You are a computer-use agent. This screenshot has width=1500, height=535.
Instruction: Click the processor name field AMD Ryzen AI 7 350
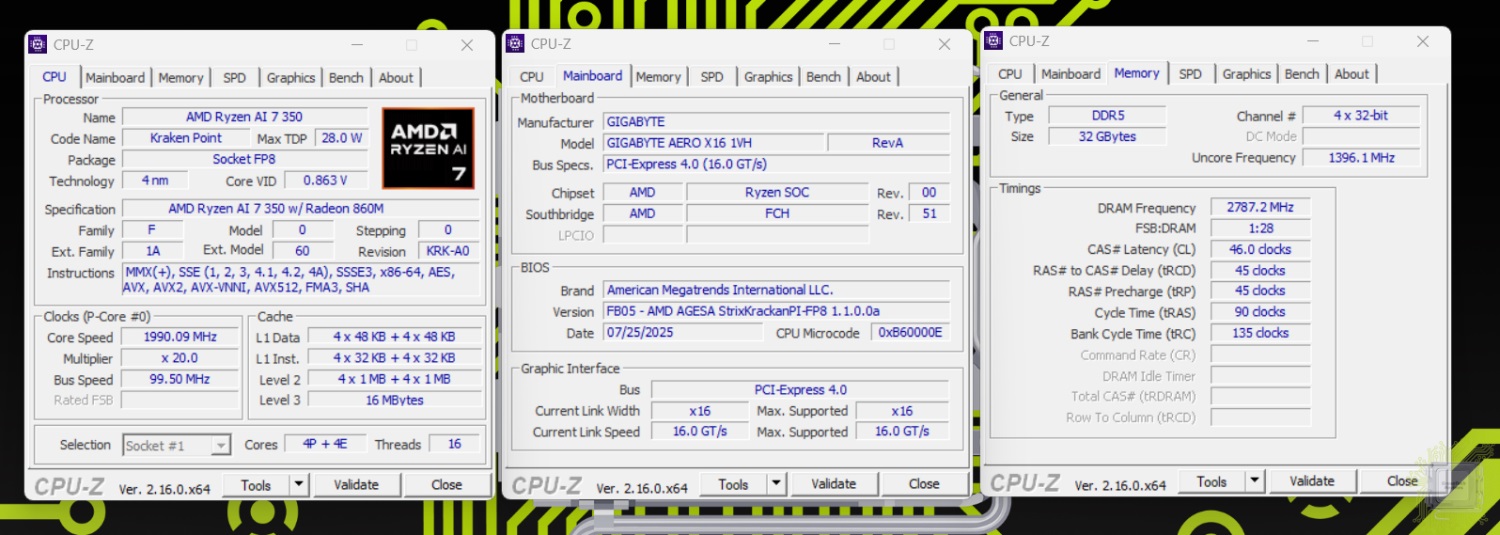[x=246, y=117]
